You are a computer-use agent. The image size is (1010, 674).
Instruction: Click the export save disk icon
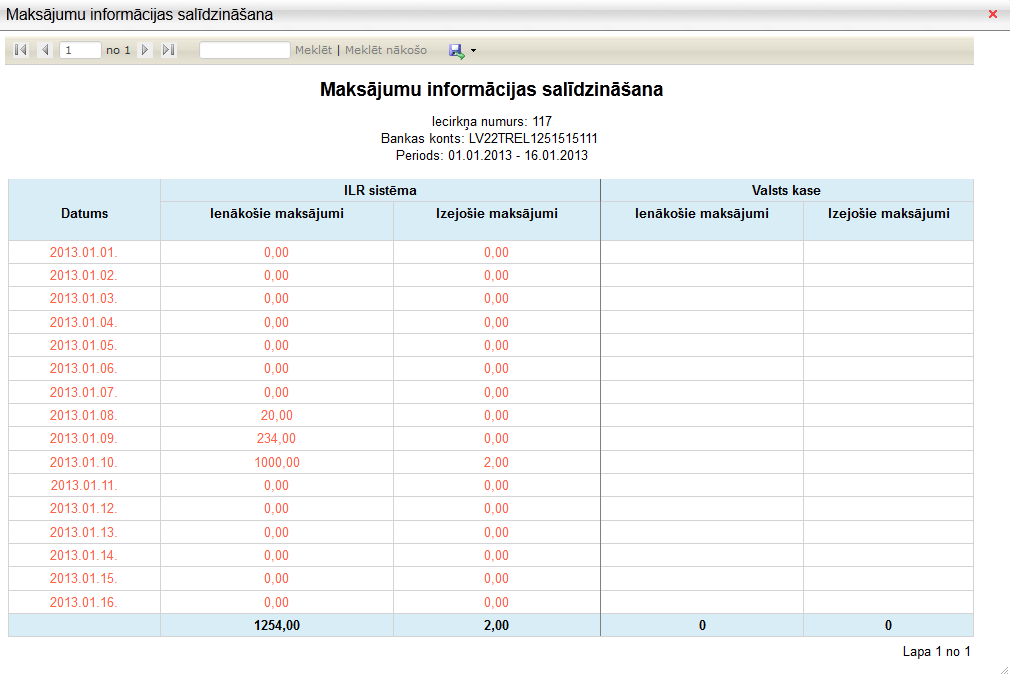click(457, 50)
